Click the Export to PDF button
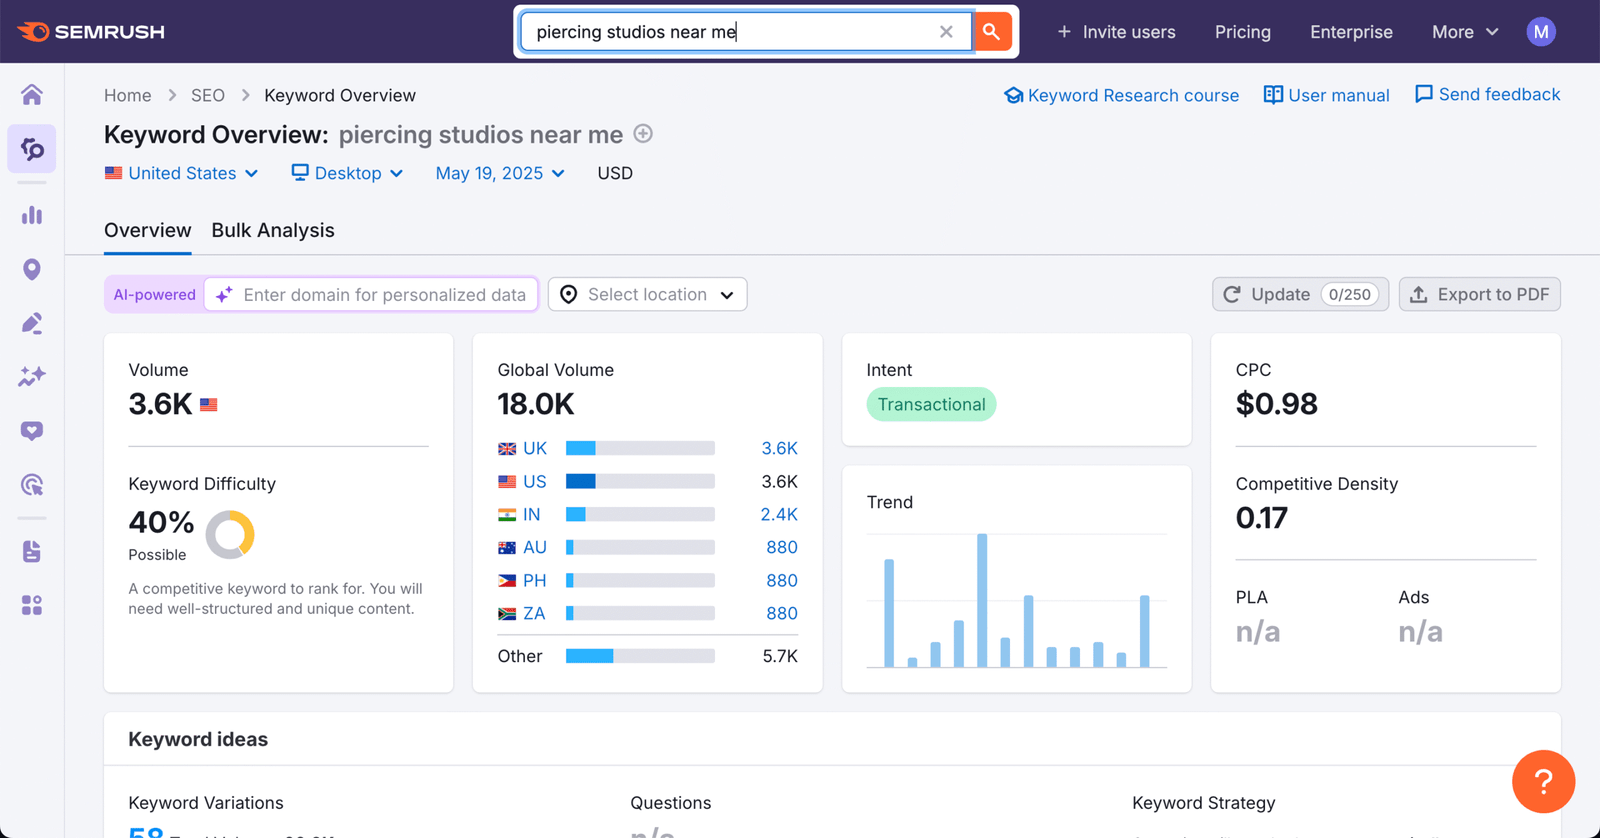The height and width of the screenshot is (838, 1600). tap(1480, 295)
